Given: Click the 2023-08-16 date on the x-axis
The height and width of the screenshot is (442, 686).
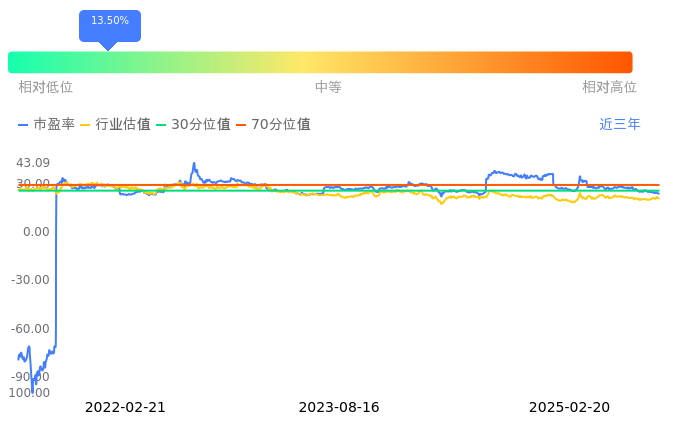Looking at the screenshot, I should click(339, 407).
